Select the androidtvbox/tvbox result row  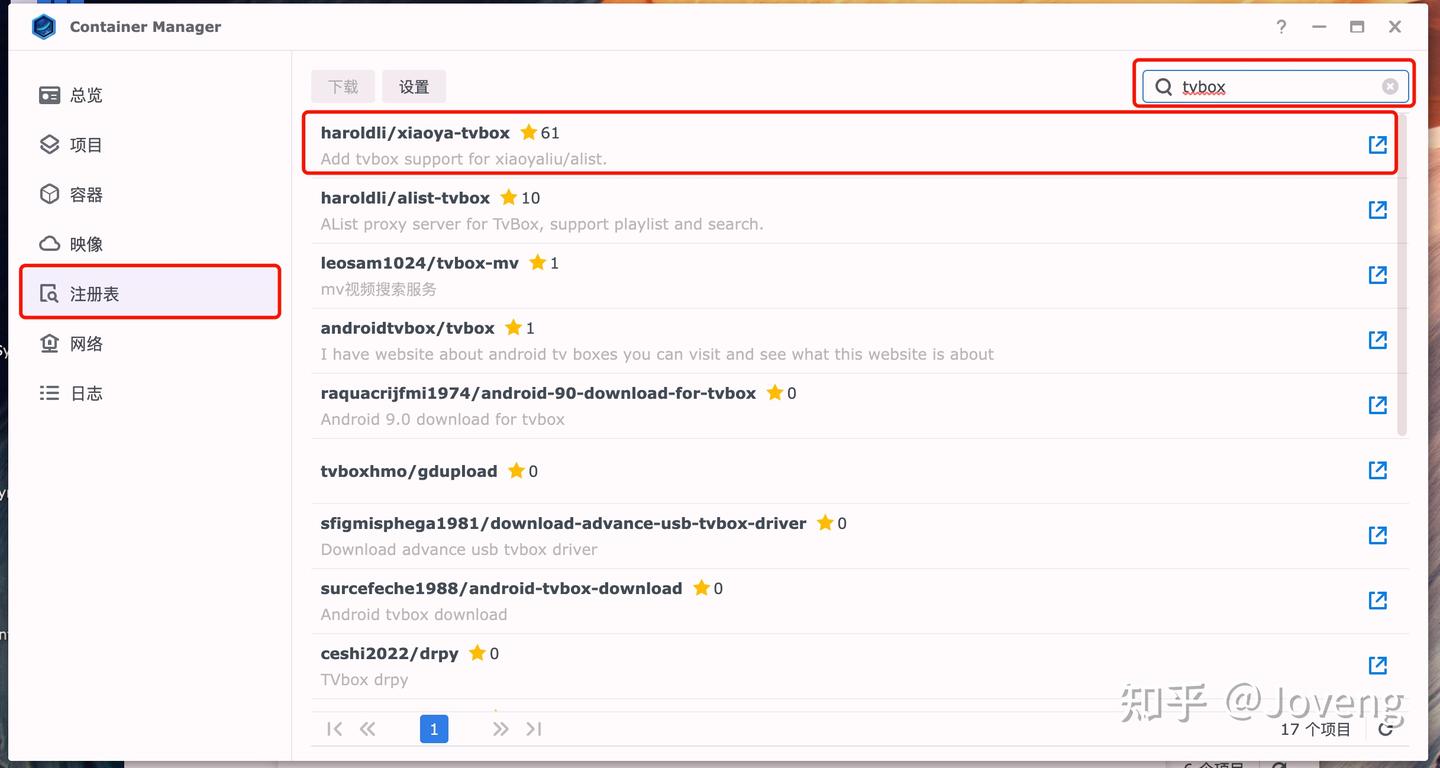(850, 340)
